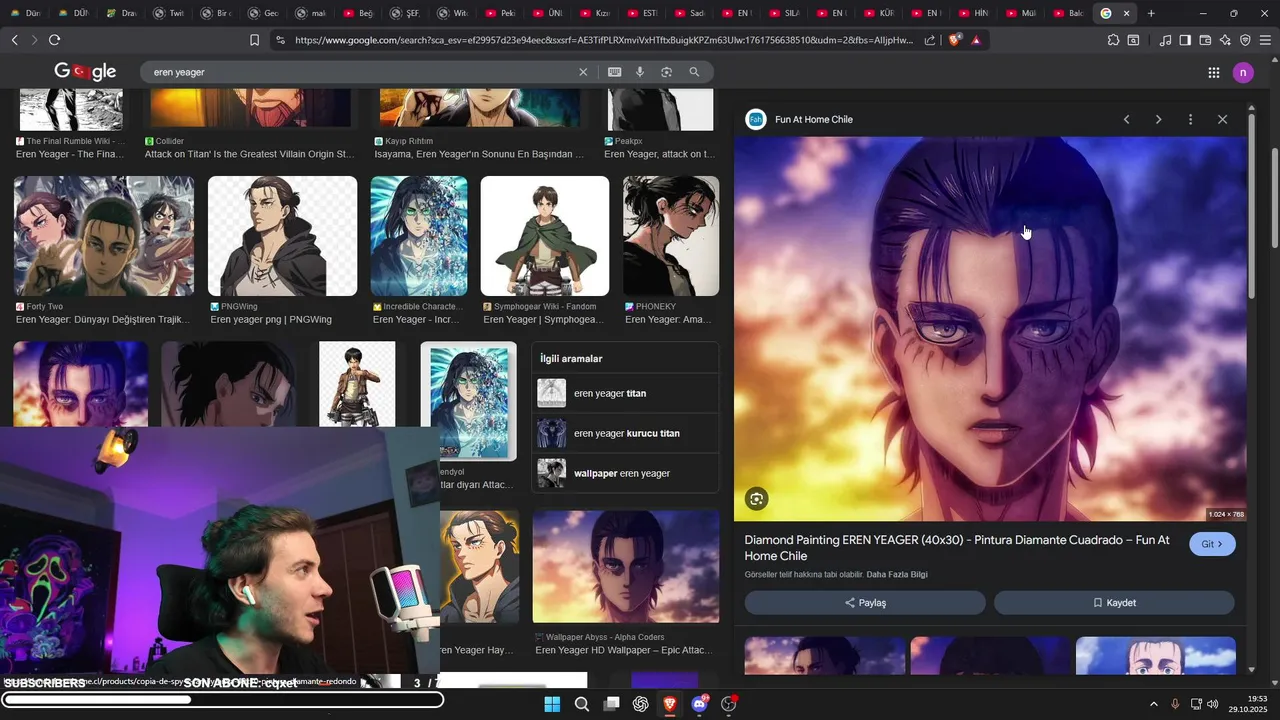
Task: Switch to the 'ESTI' browser tab
Action: 641,13
